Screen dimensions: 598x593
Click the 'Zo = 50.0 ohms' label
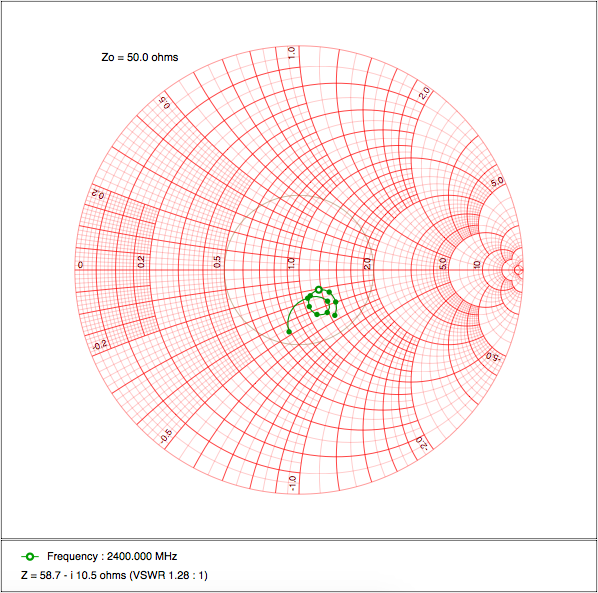click(x=140, y=58)
